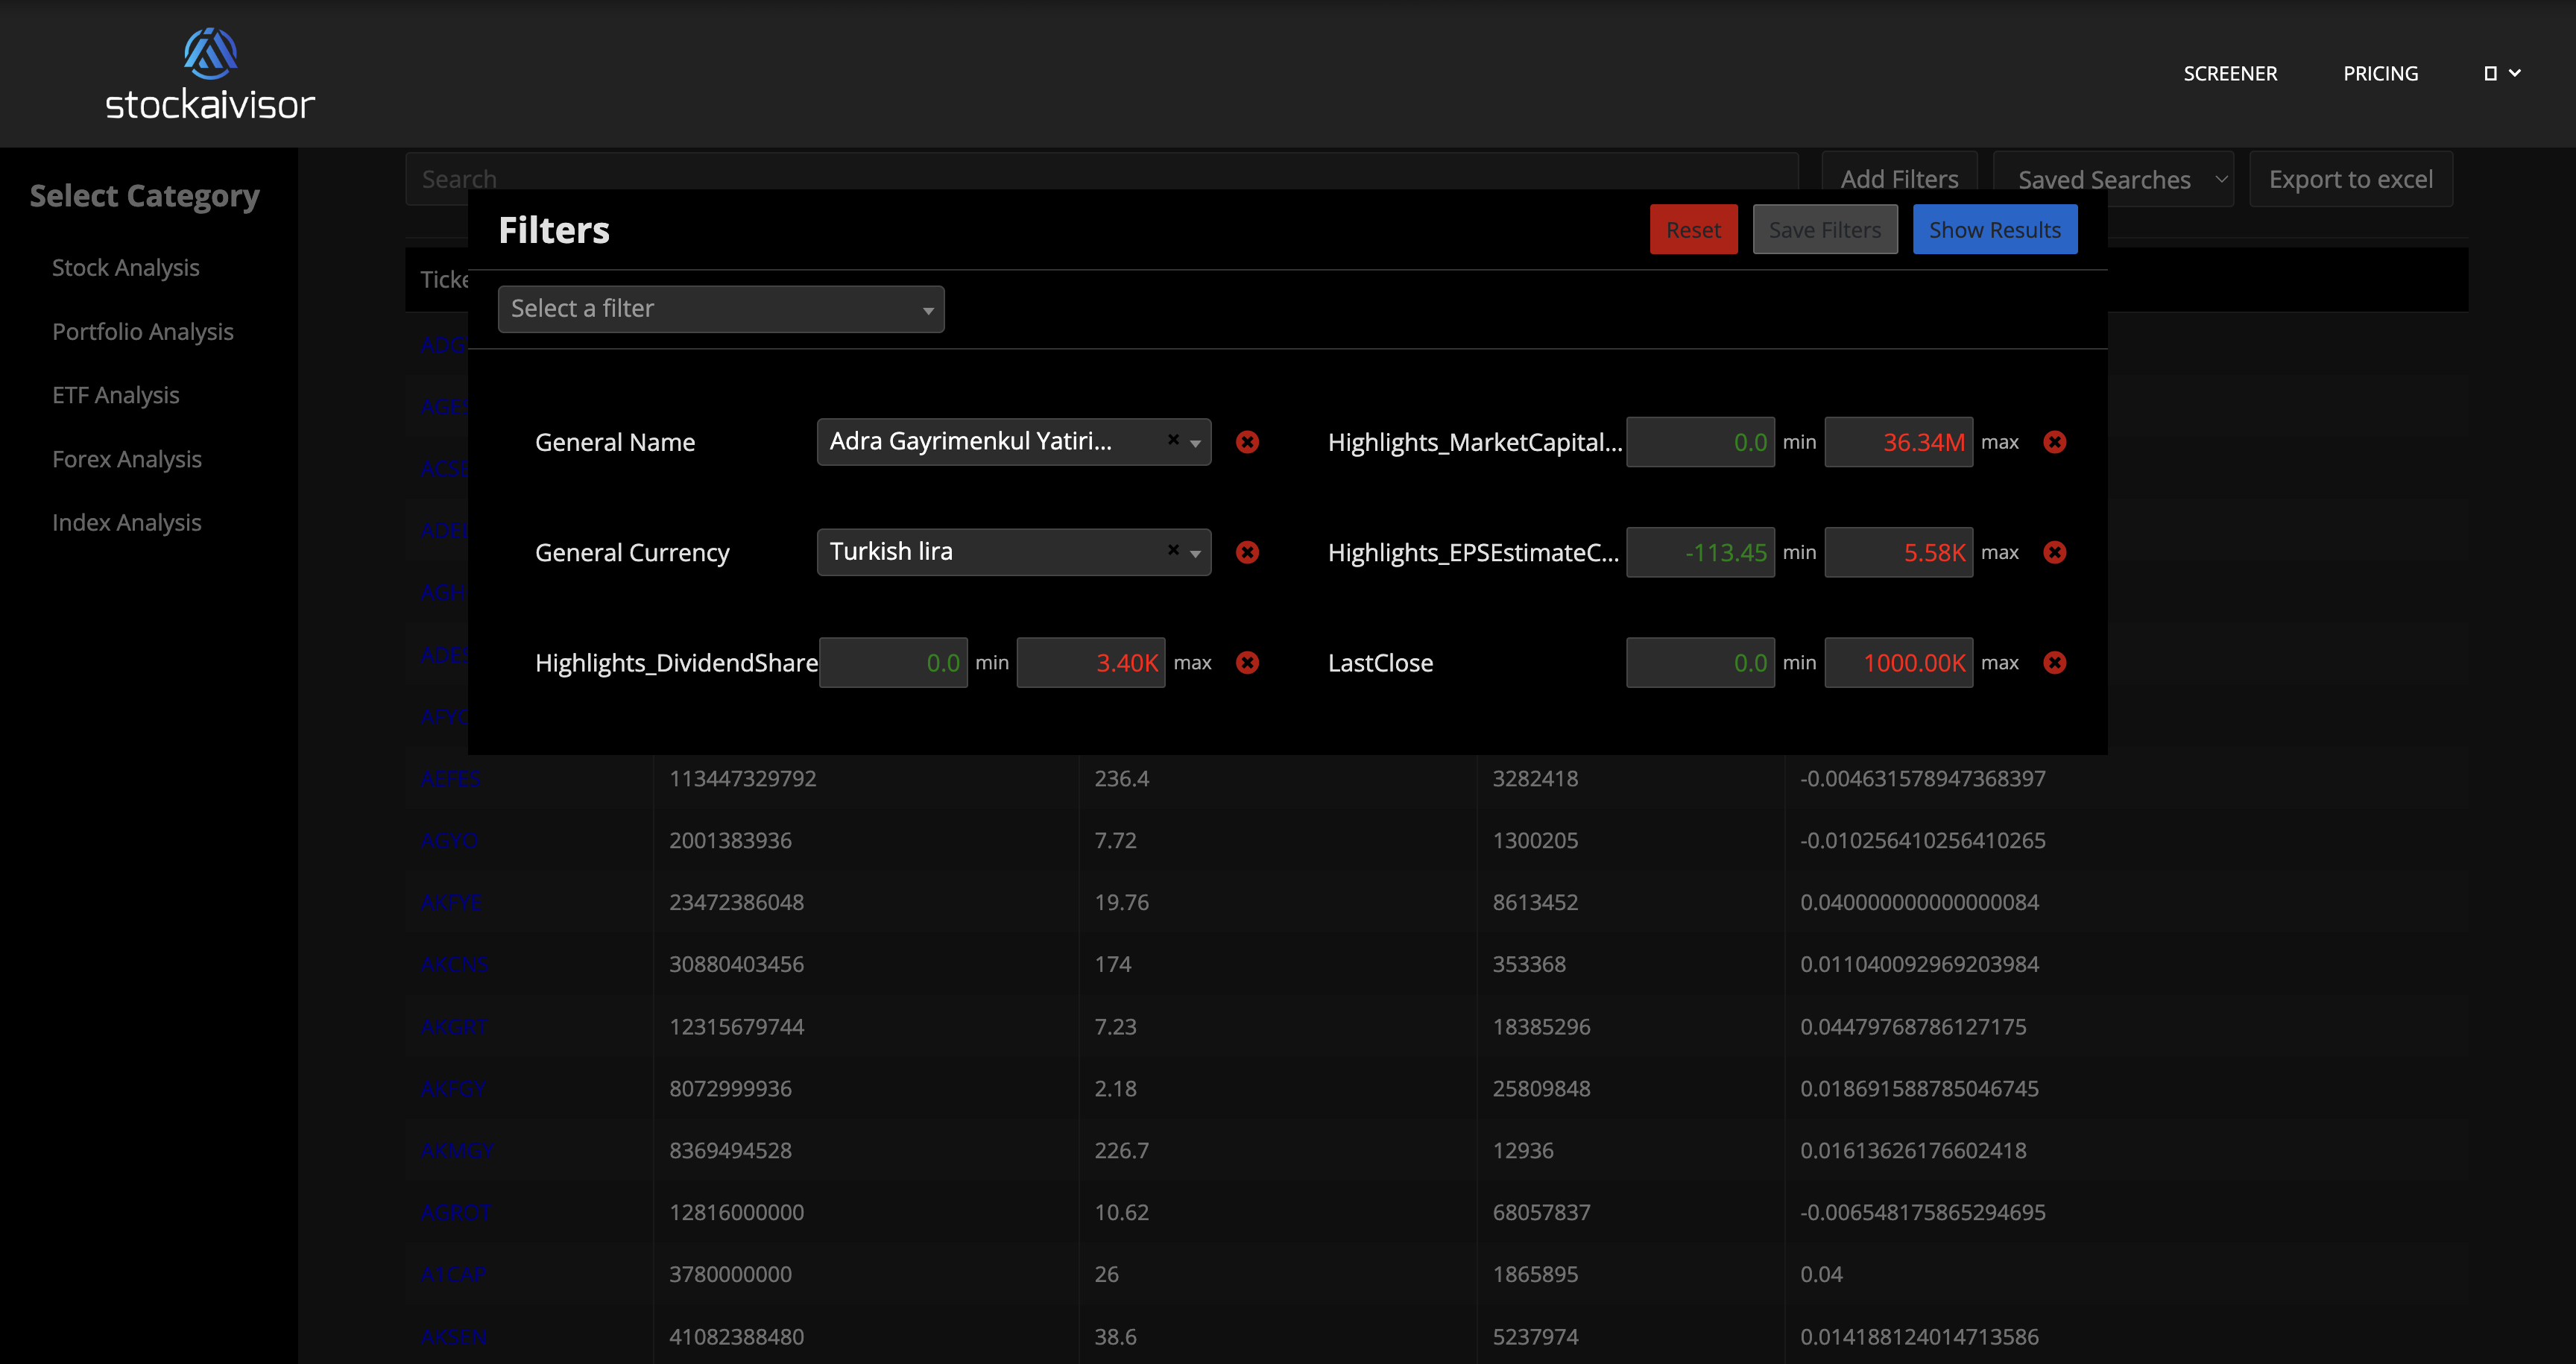Remove the General Currency filter

coord(1247,552)
